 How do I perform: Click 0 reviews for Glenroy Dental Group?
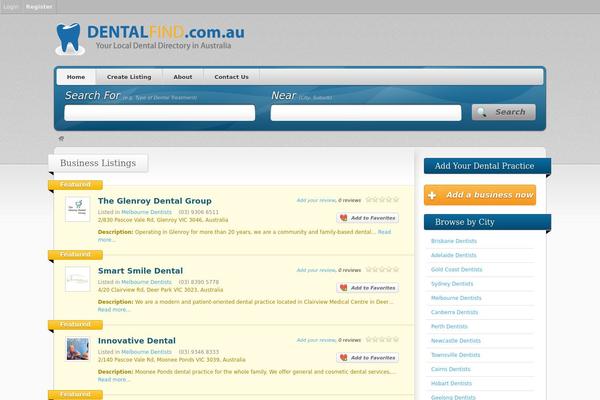point(349,200)
